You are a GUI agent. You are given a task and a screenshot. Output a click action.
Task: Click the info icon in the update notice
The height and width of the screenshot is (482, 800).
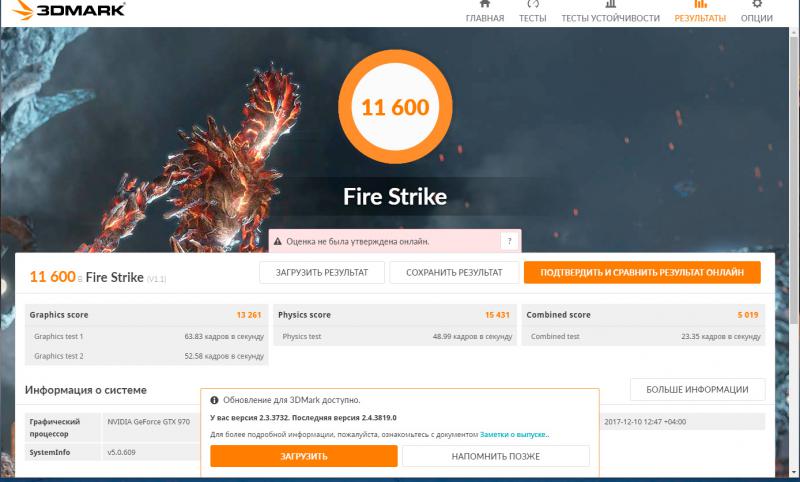point(214,399)
